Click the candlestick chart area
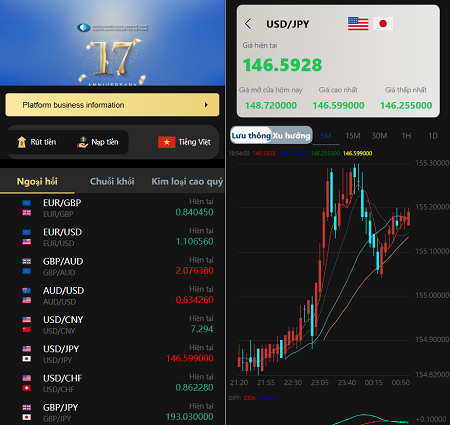This screenshot has height=425, width=450. [x=323, y=268]
